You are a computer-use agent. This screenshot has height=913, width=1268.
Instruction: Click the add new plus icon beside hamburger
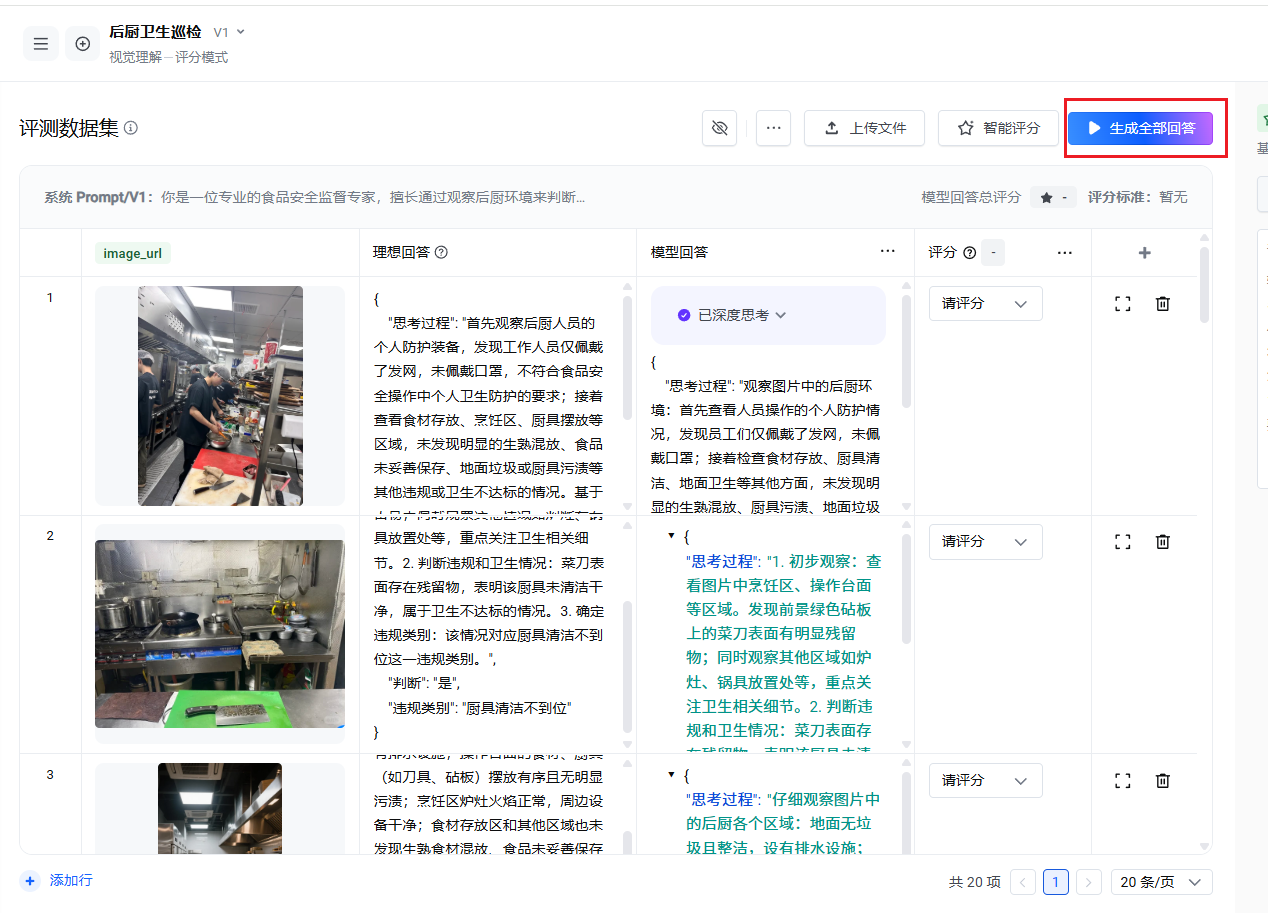[83, 44]
